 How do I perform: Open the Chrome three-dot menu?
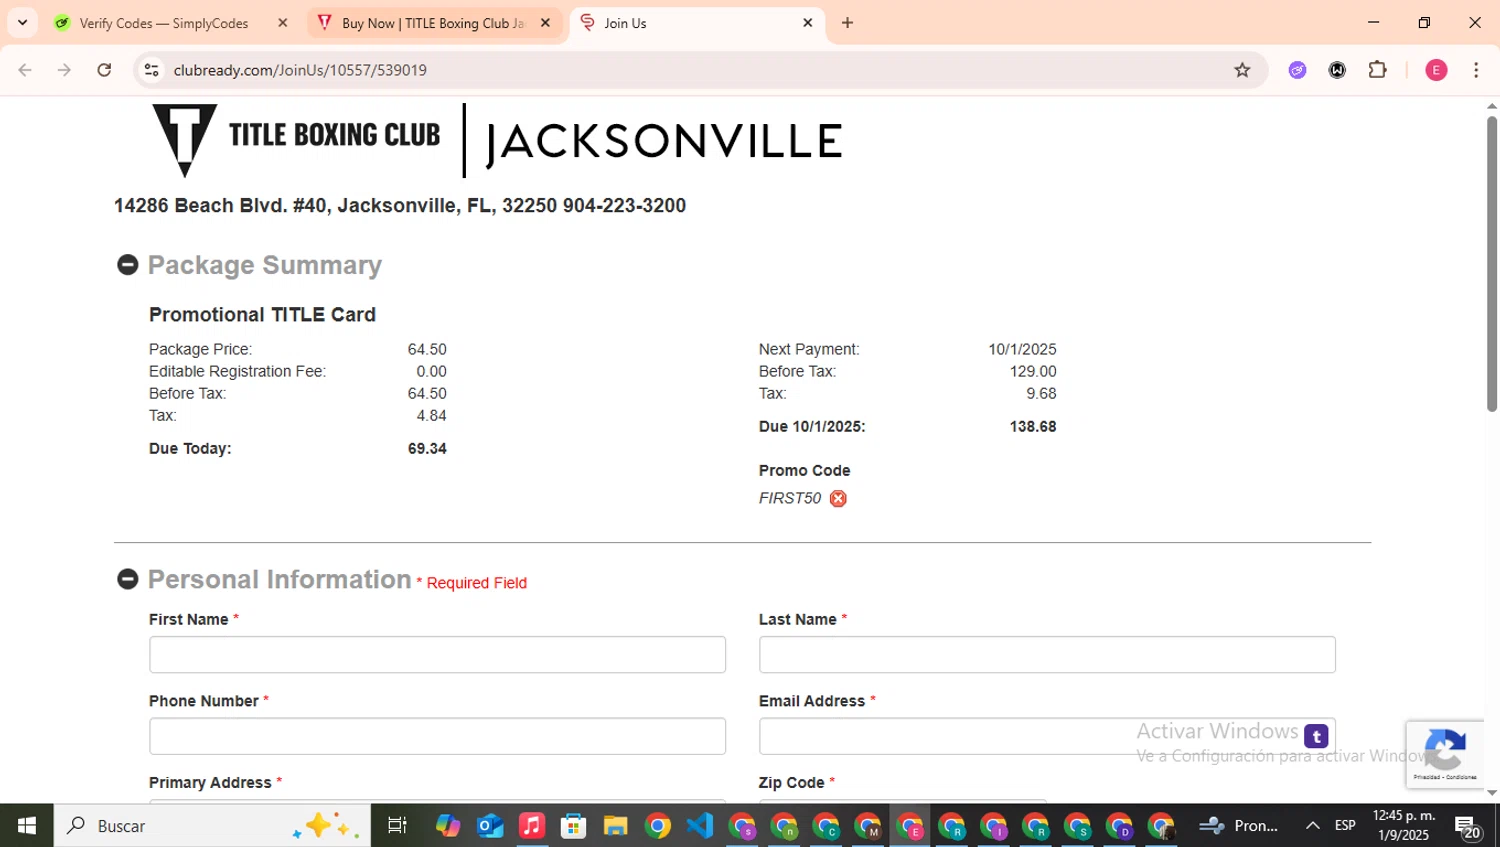(x=1476, y=70)
